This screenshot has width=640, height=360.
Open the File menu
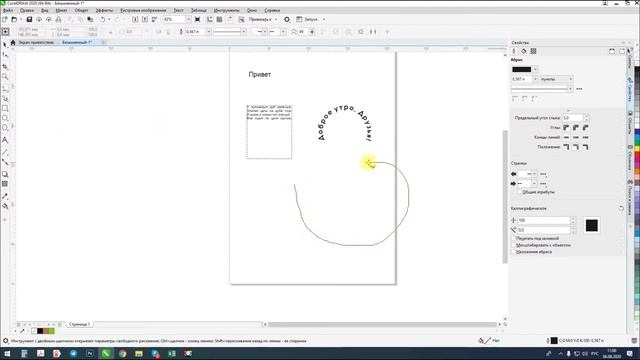8,10
